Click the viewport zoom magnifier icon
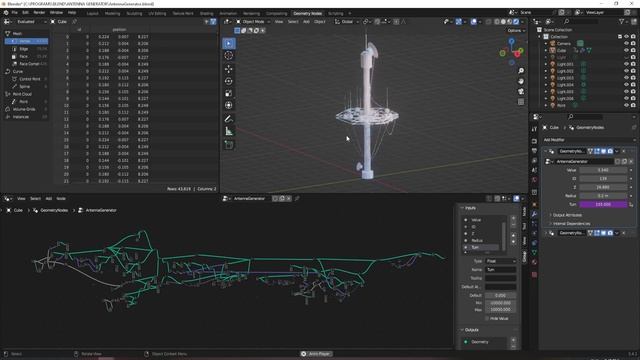The width and height of the screenshot is (640, 360). coord(521,71)
